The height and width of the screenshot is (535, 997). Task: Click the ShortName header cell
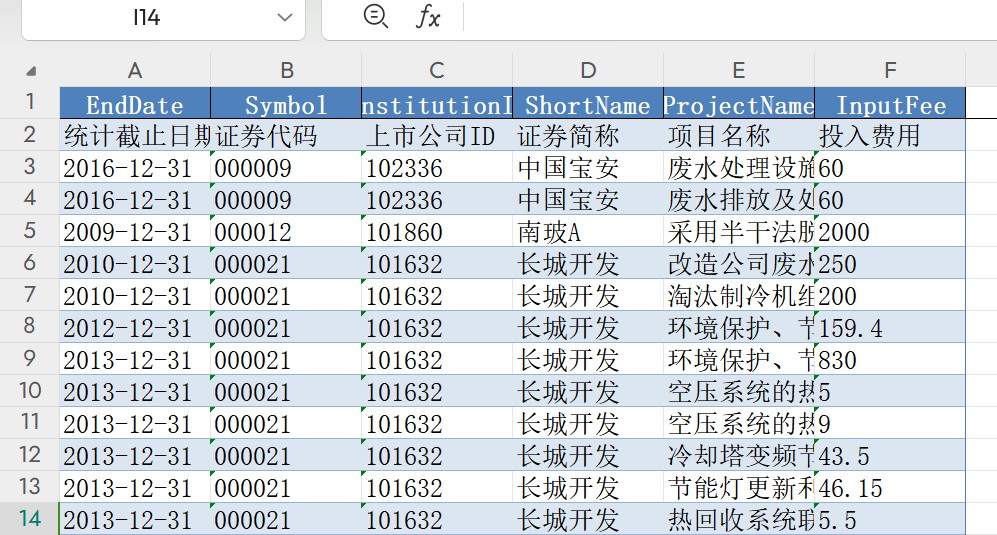(588, 103)
